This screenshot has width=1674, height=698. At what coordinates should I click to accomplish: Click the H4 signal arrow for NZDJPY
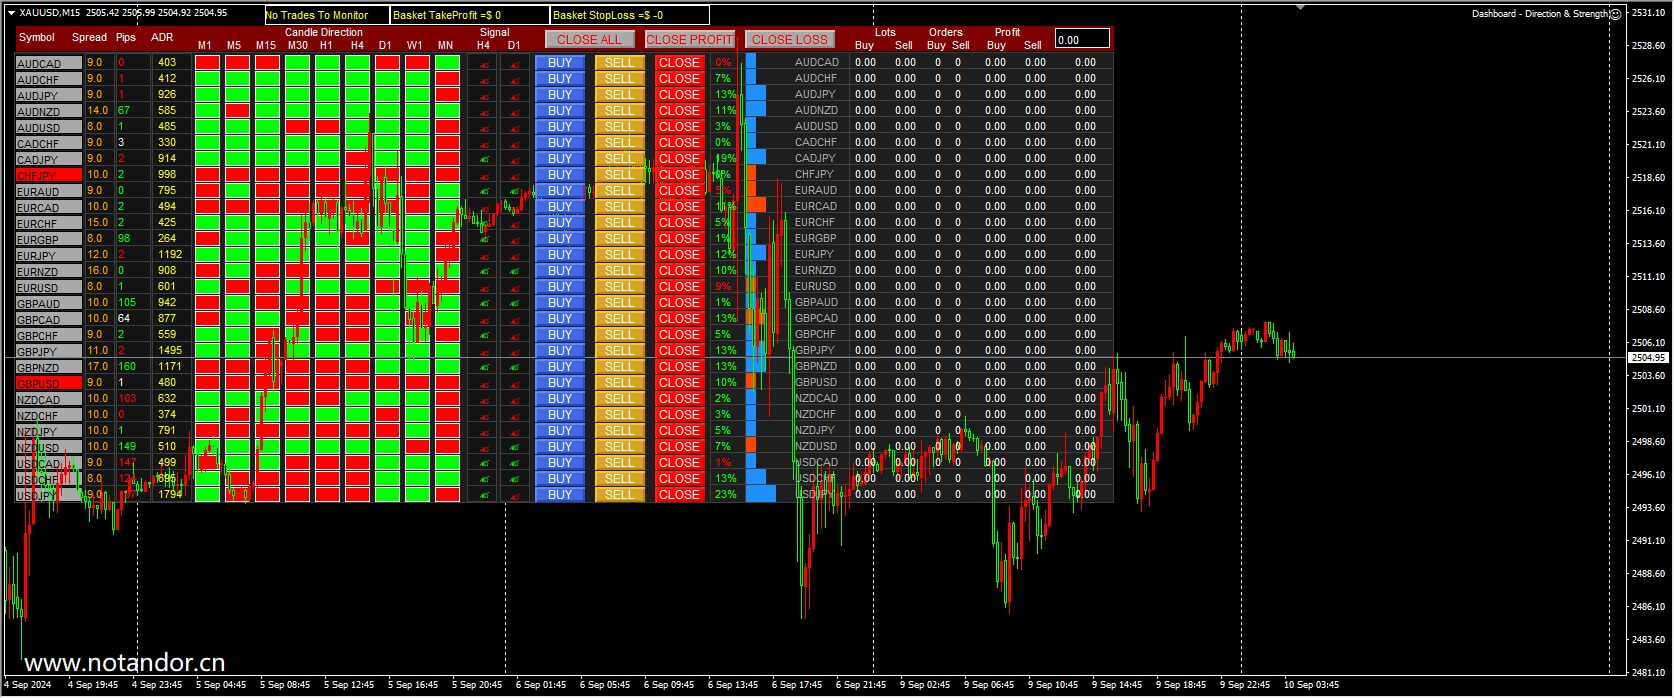tap(484, 431)
